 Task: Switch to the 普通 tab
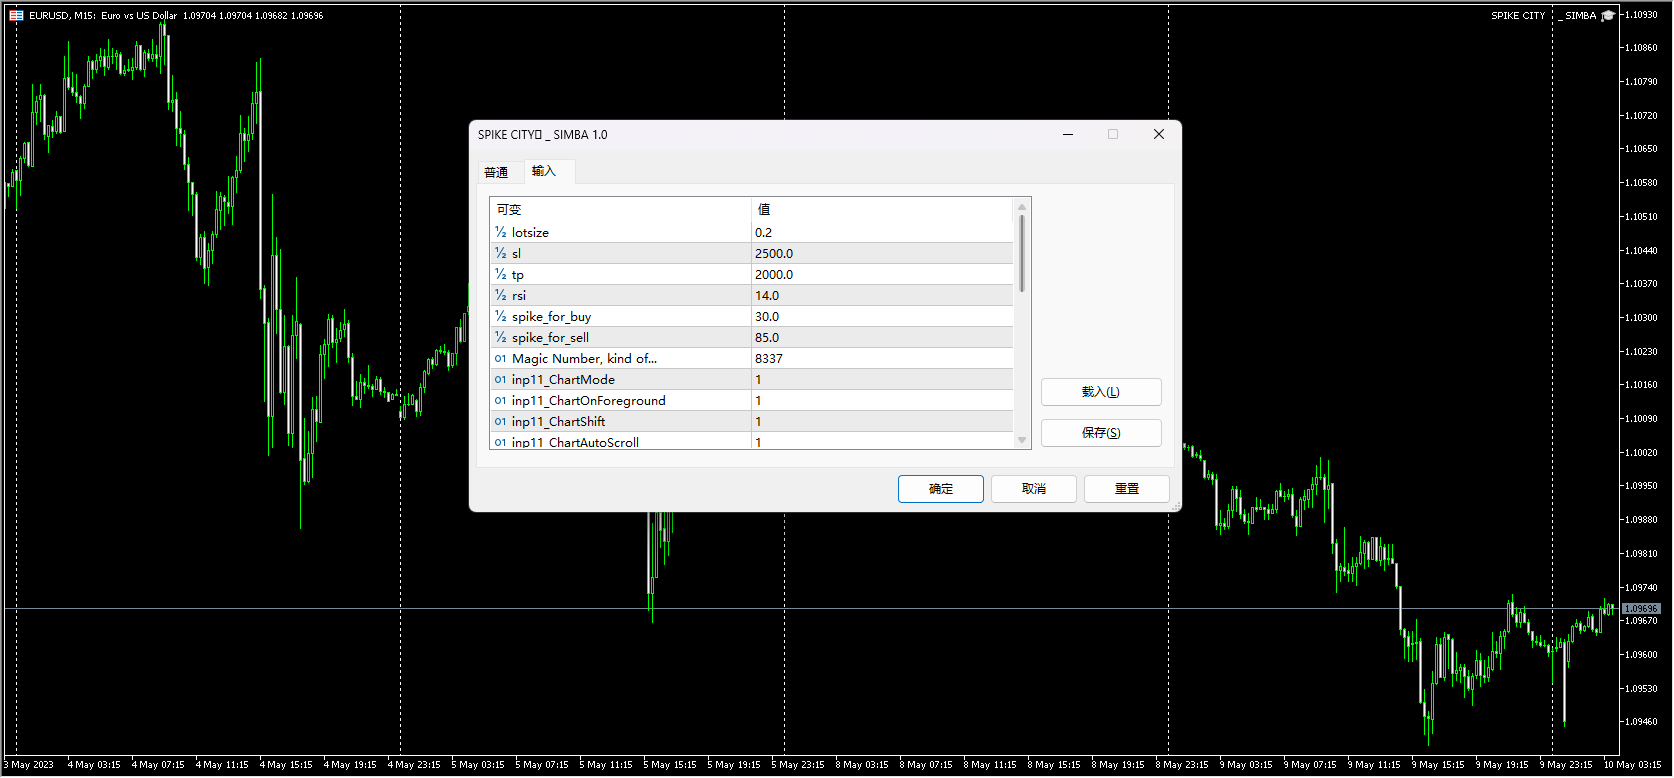(x=496, y=172)
